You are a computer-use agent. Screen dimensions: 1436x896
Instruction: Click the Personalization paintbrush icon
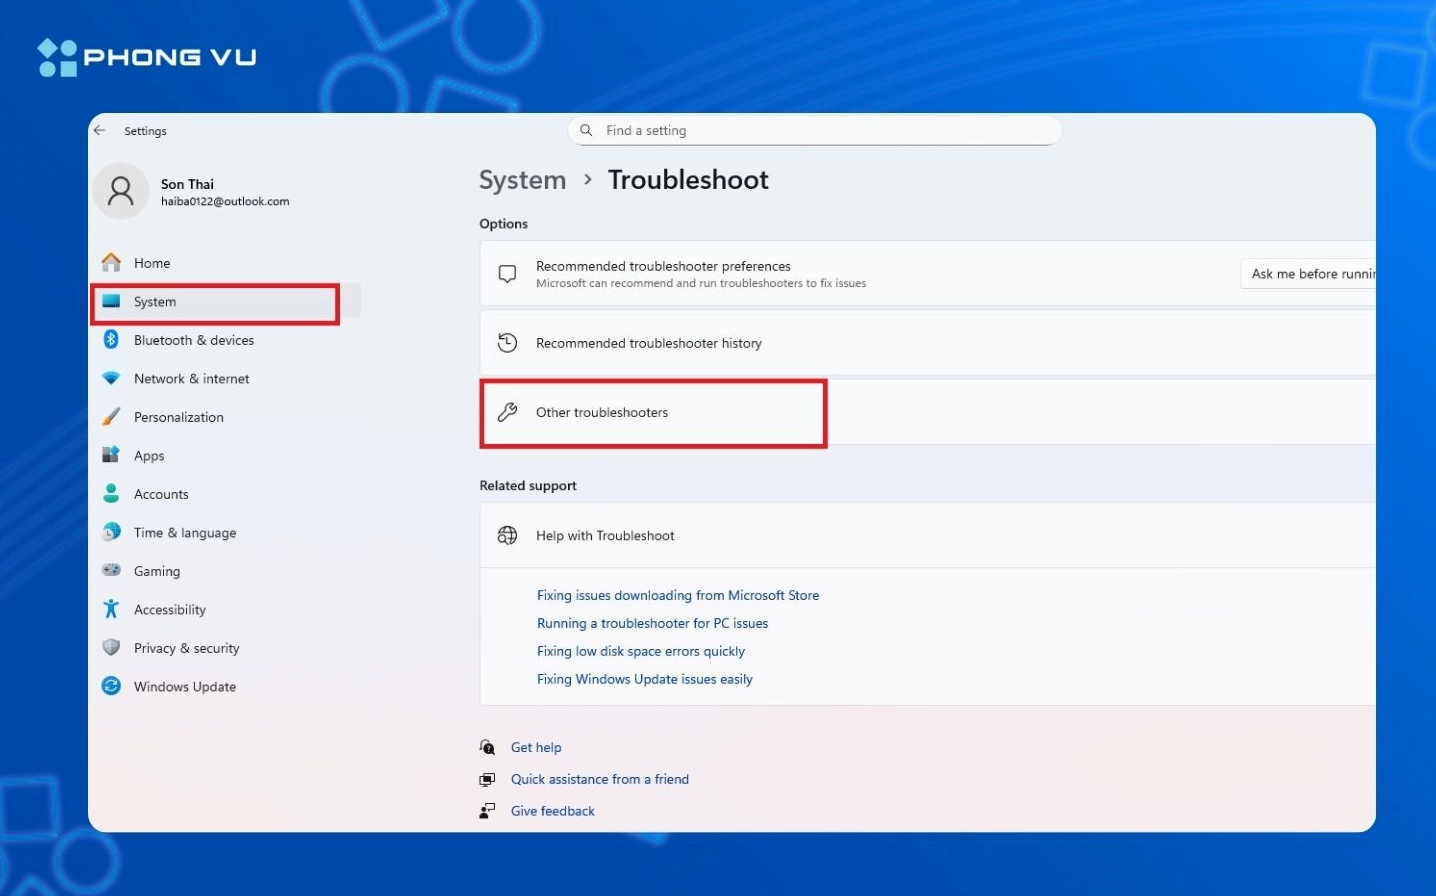pyautogui.click(x=111, y=416)
